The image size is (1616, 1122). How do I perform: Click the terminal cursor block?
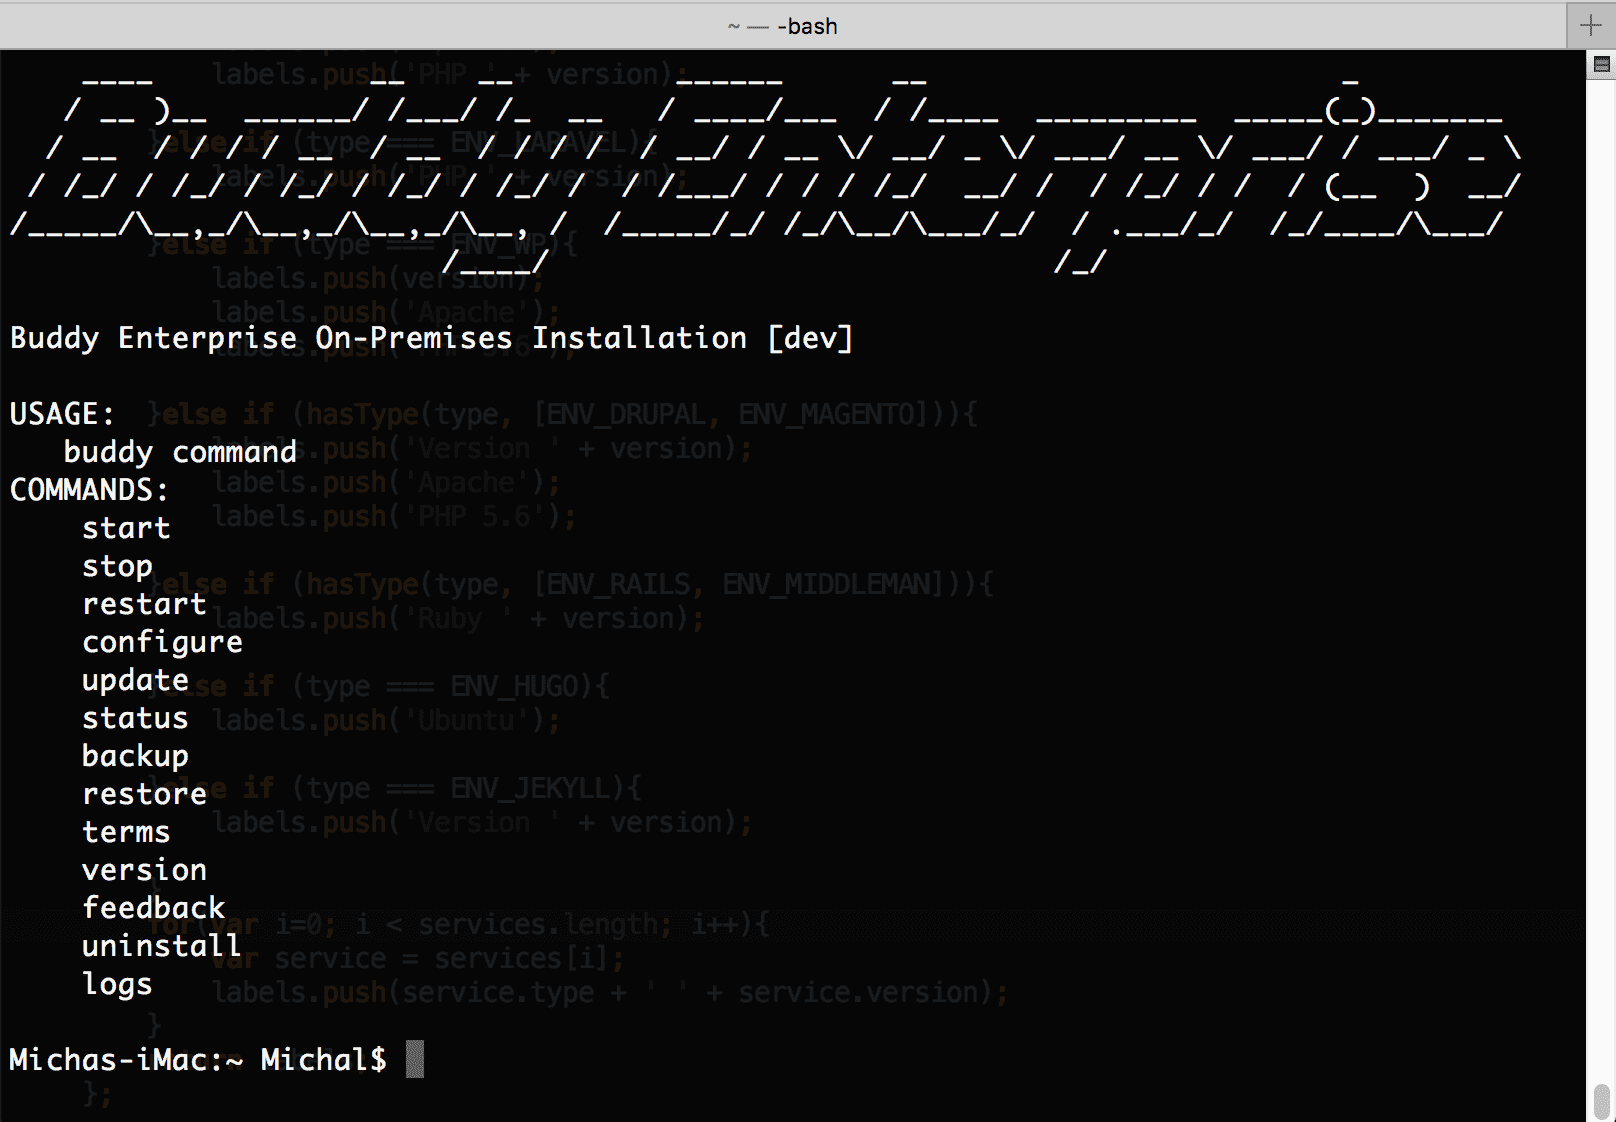(415, 1060)
